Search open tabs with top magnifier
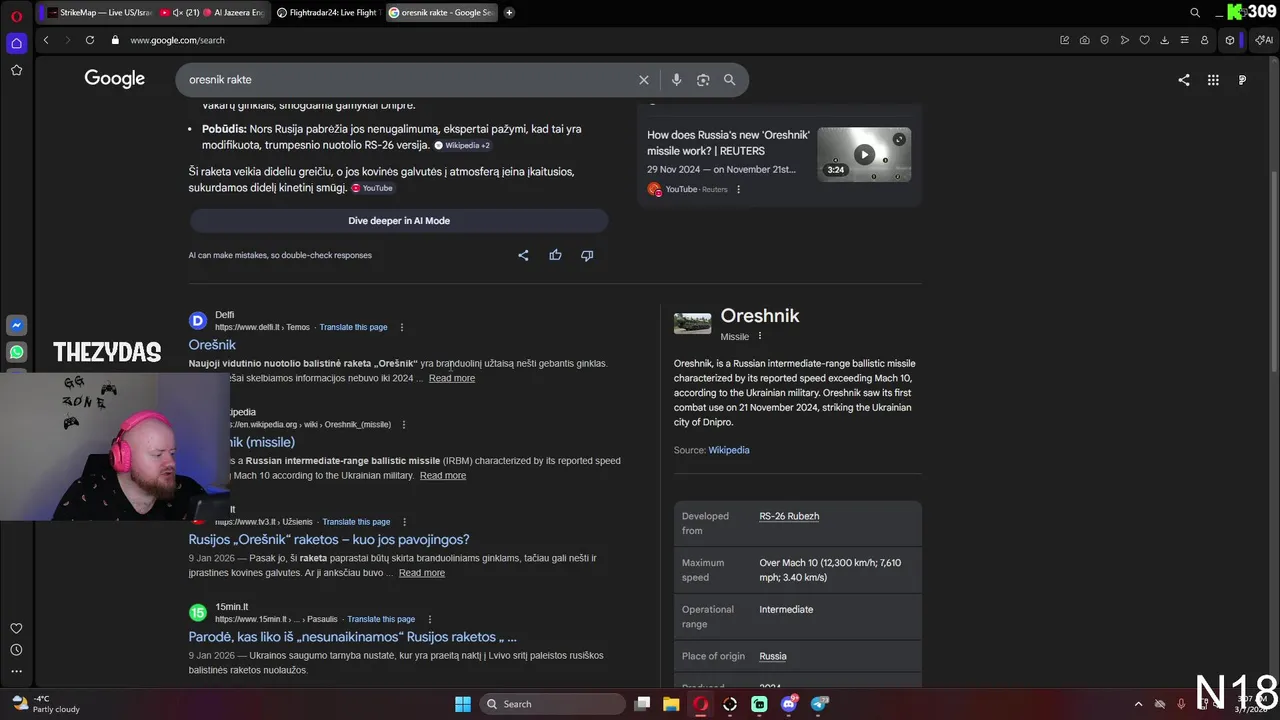 pos(1195,13)
